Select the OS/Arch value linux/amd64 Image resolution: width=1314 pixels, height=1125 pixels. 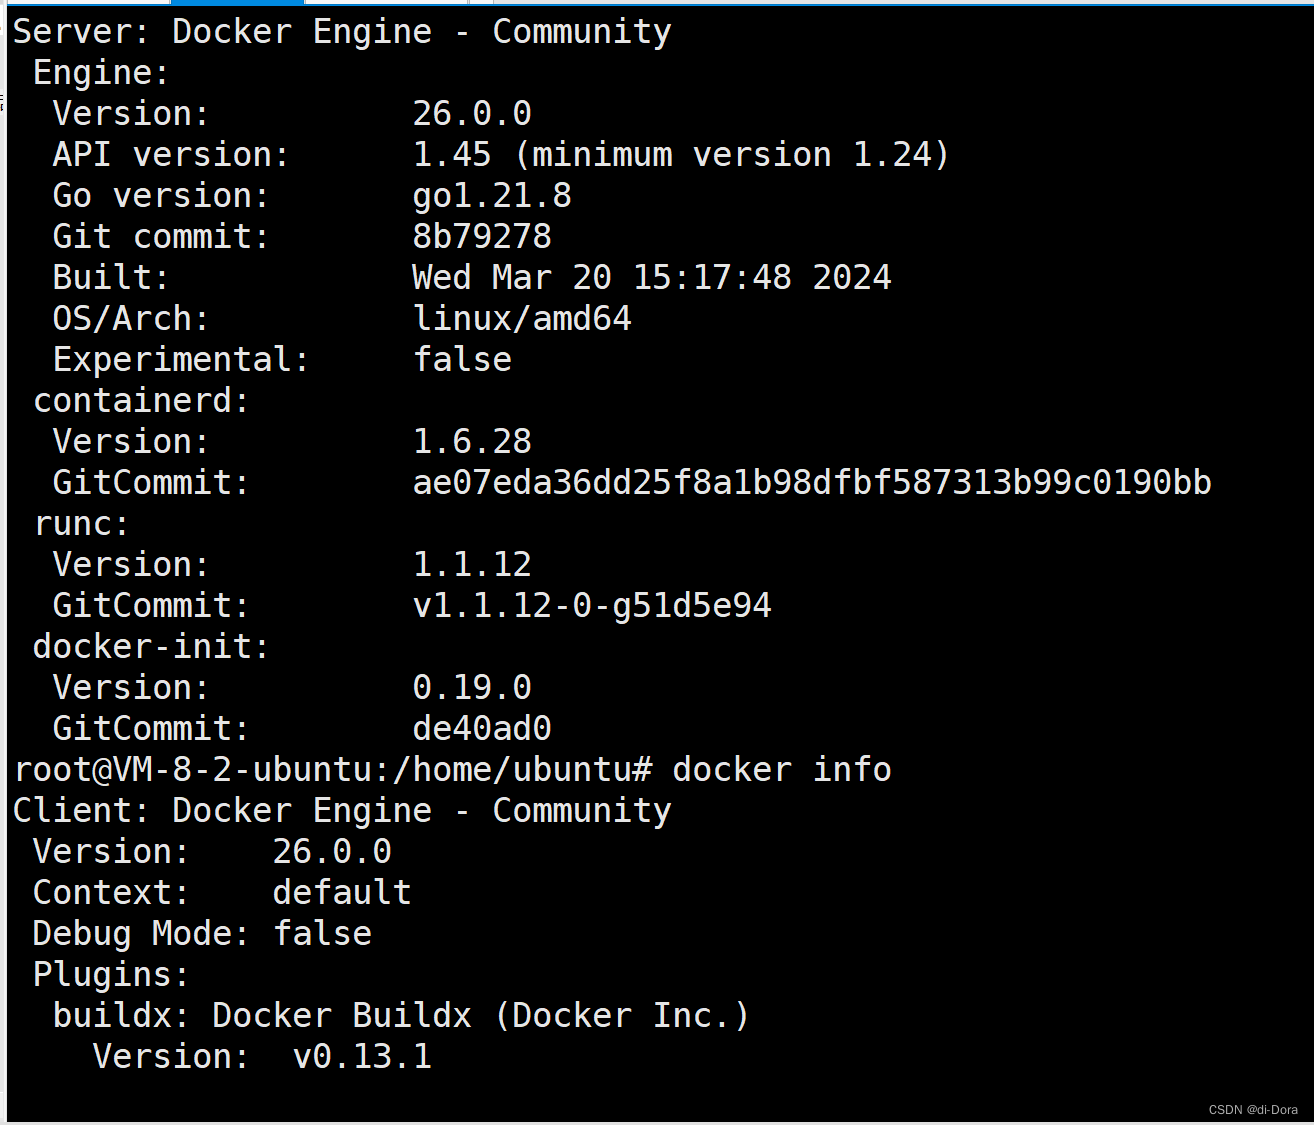[x=522, y=319]
